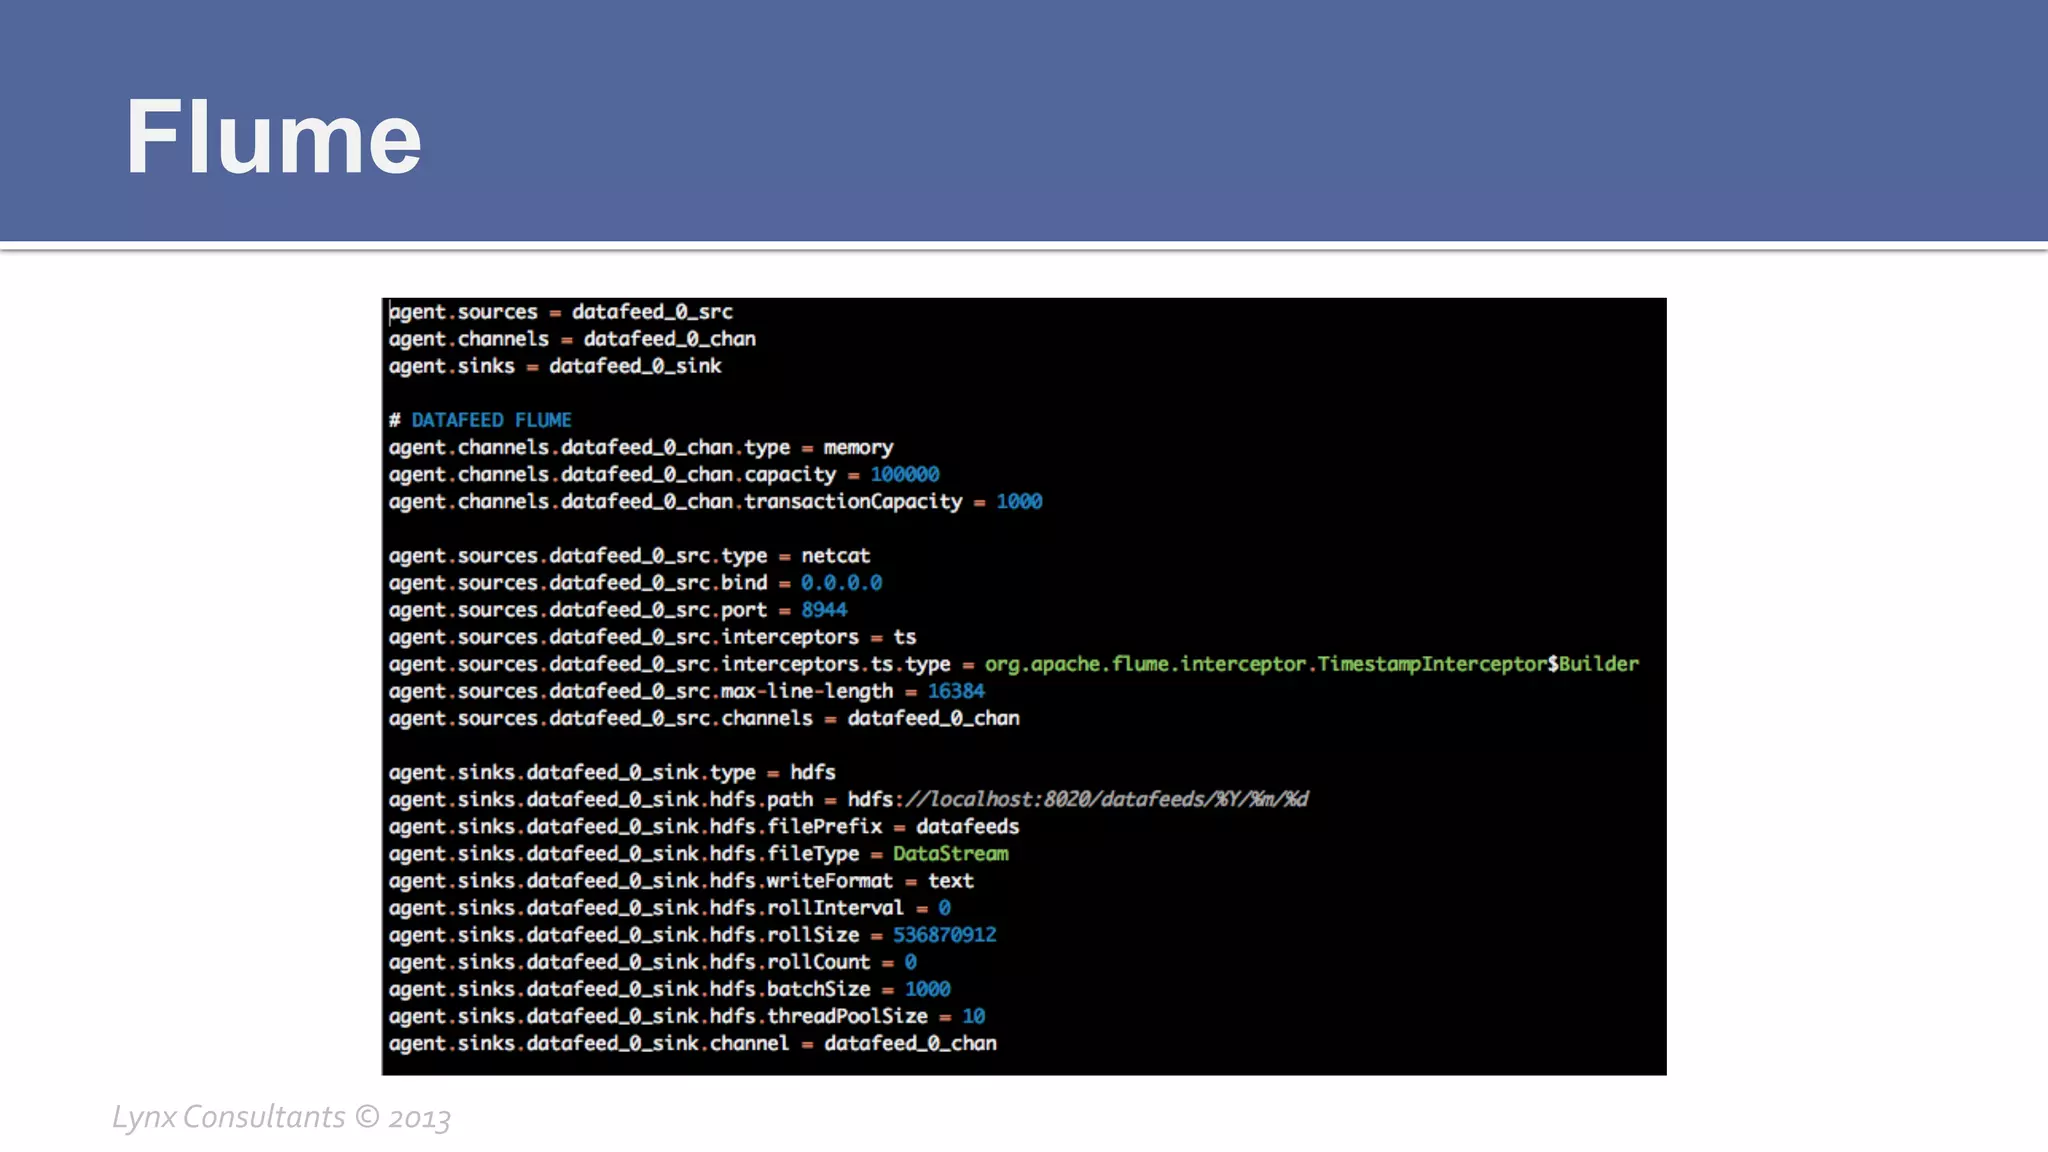The width and height of the screenshot is (2048, 1152).
Task: Click the Lynx Consultants copyright footer
Action: tap(281, 1117)
